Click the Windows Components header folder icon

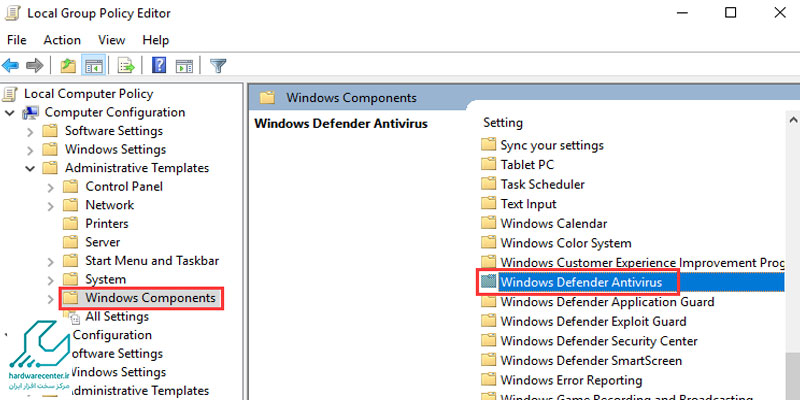[267, 97]
